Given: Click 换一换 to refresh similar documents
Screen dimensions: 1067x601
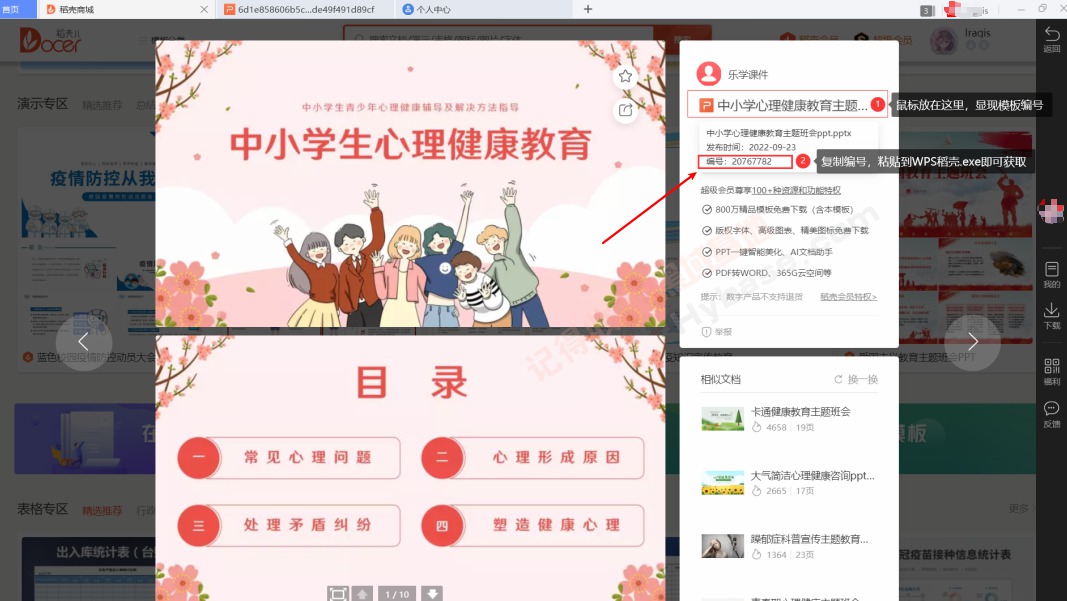Looking at the screenshot, I should point(863,379).
